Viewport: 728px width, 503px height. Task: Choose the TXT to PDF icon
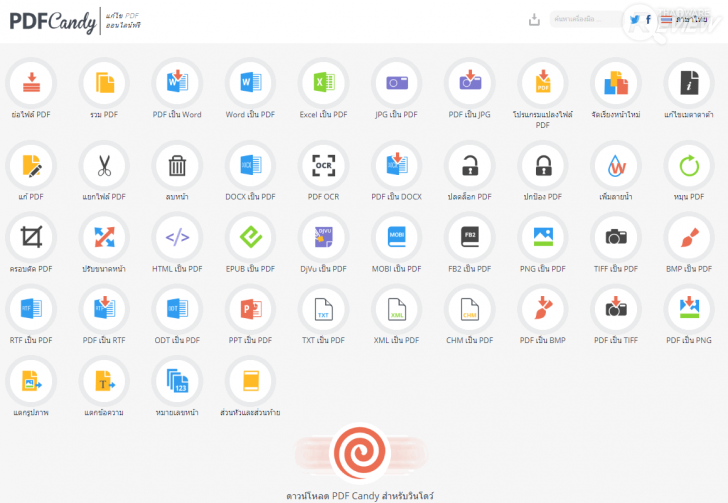tap(324, 309)
